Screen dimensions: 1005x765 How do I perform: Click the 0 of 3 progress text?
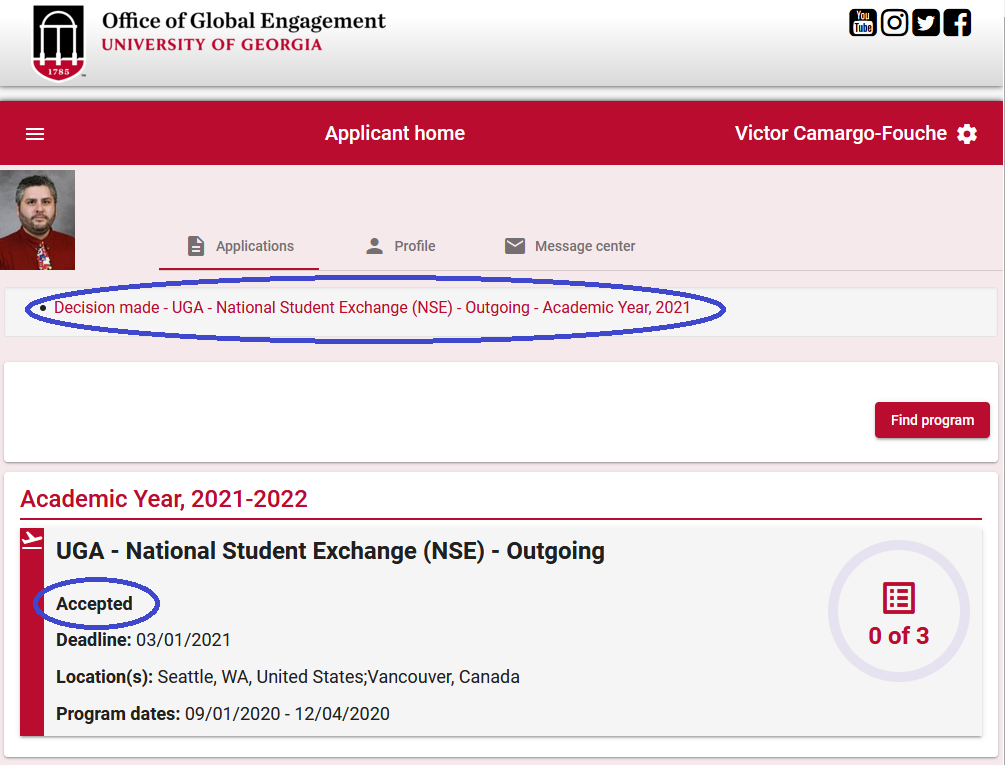point(899,636)
